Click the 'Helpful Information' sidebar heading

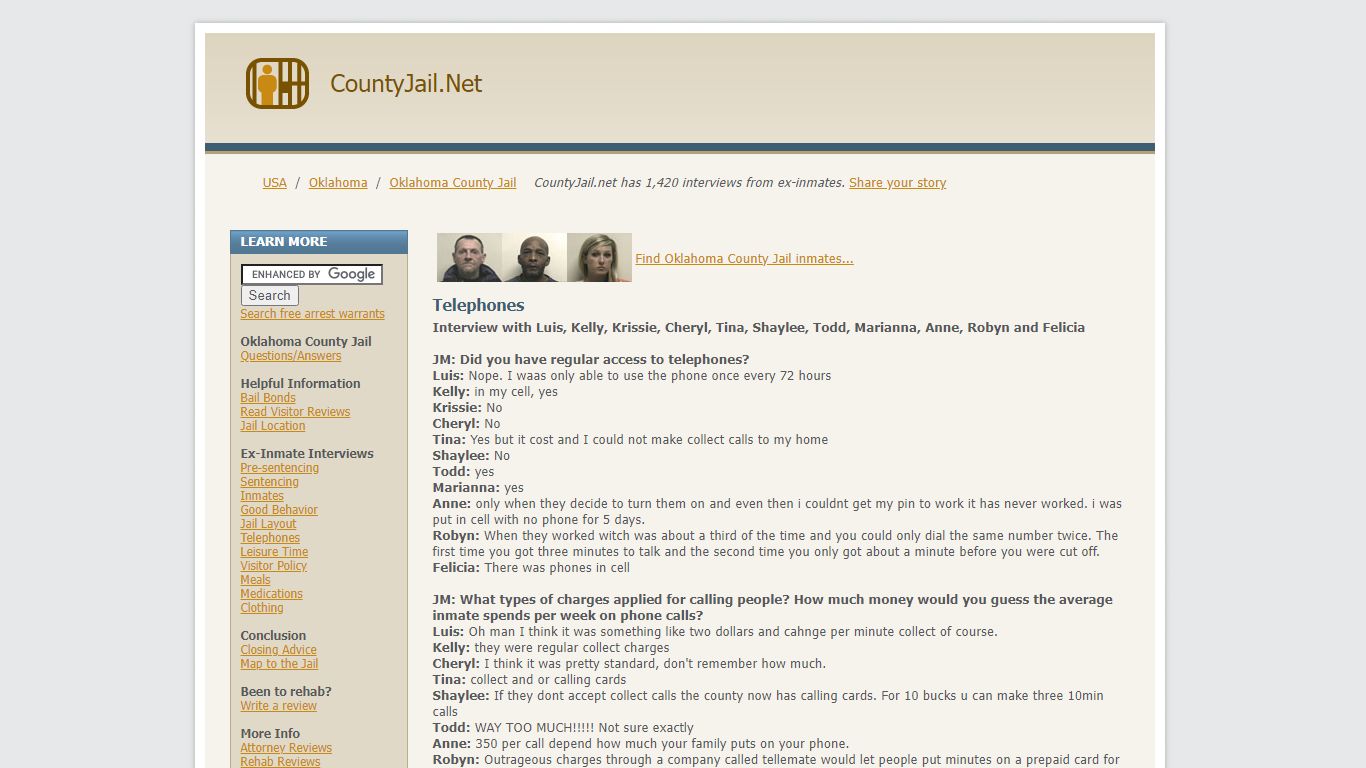[x=300, y=384]
